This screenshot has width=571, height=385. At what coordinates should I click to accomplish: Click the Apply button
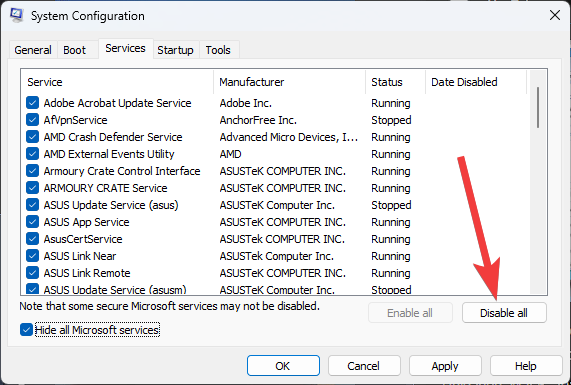445,366
